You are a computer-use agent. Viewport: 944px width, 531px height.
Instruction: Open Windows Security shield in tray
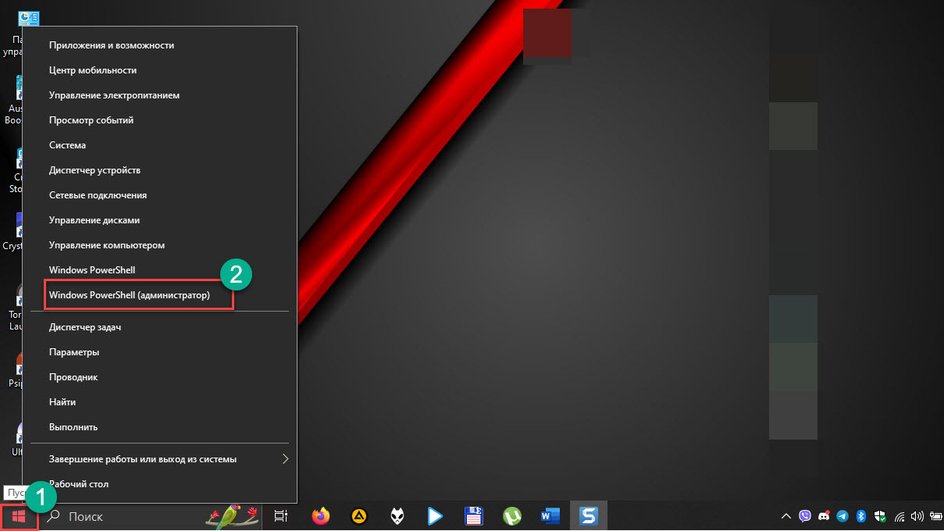(x=880, y=516)
